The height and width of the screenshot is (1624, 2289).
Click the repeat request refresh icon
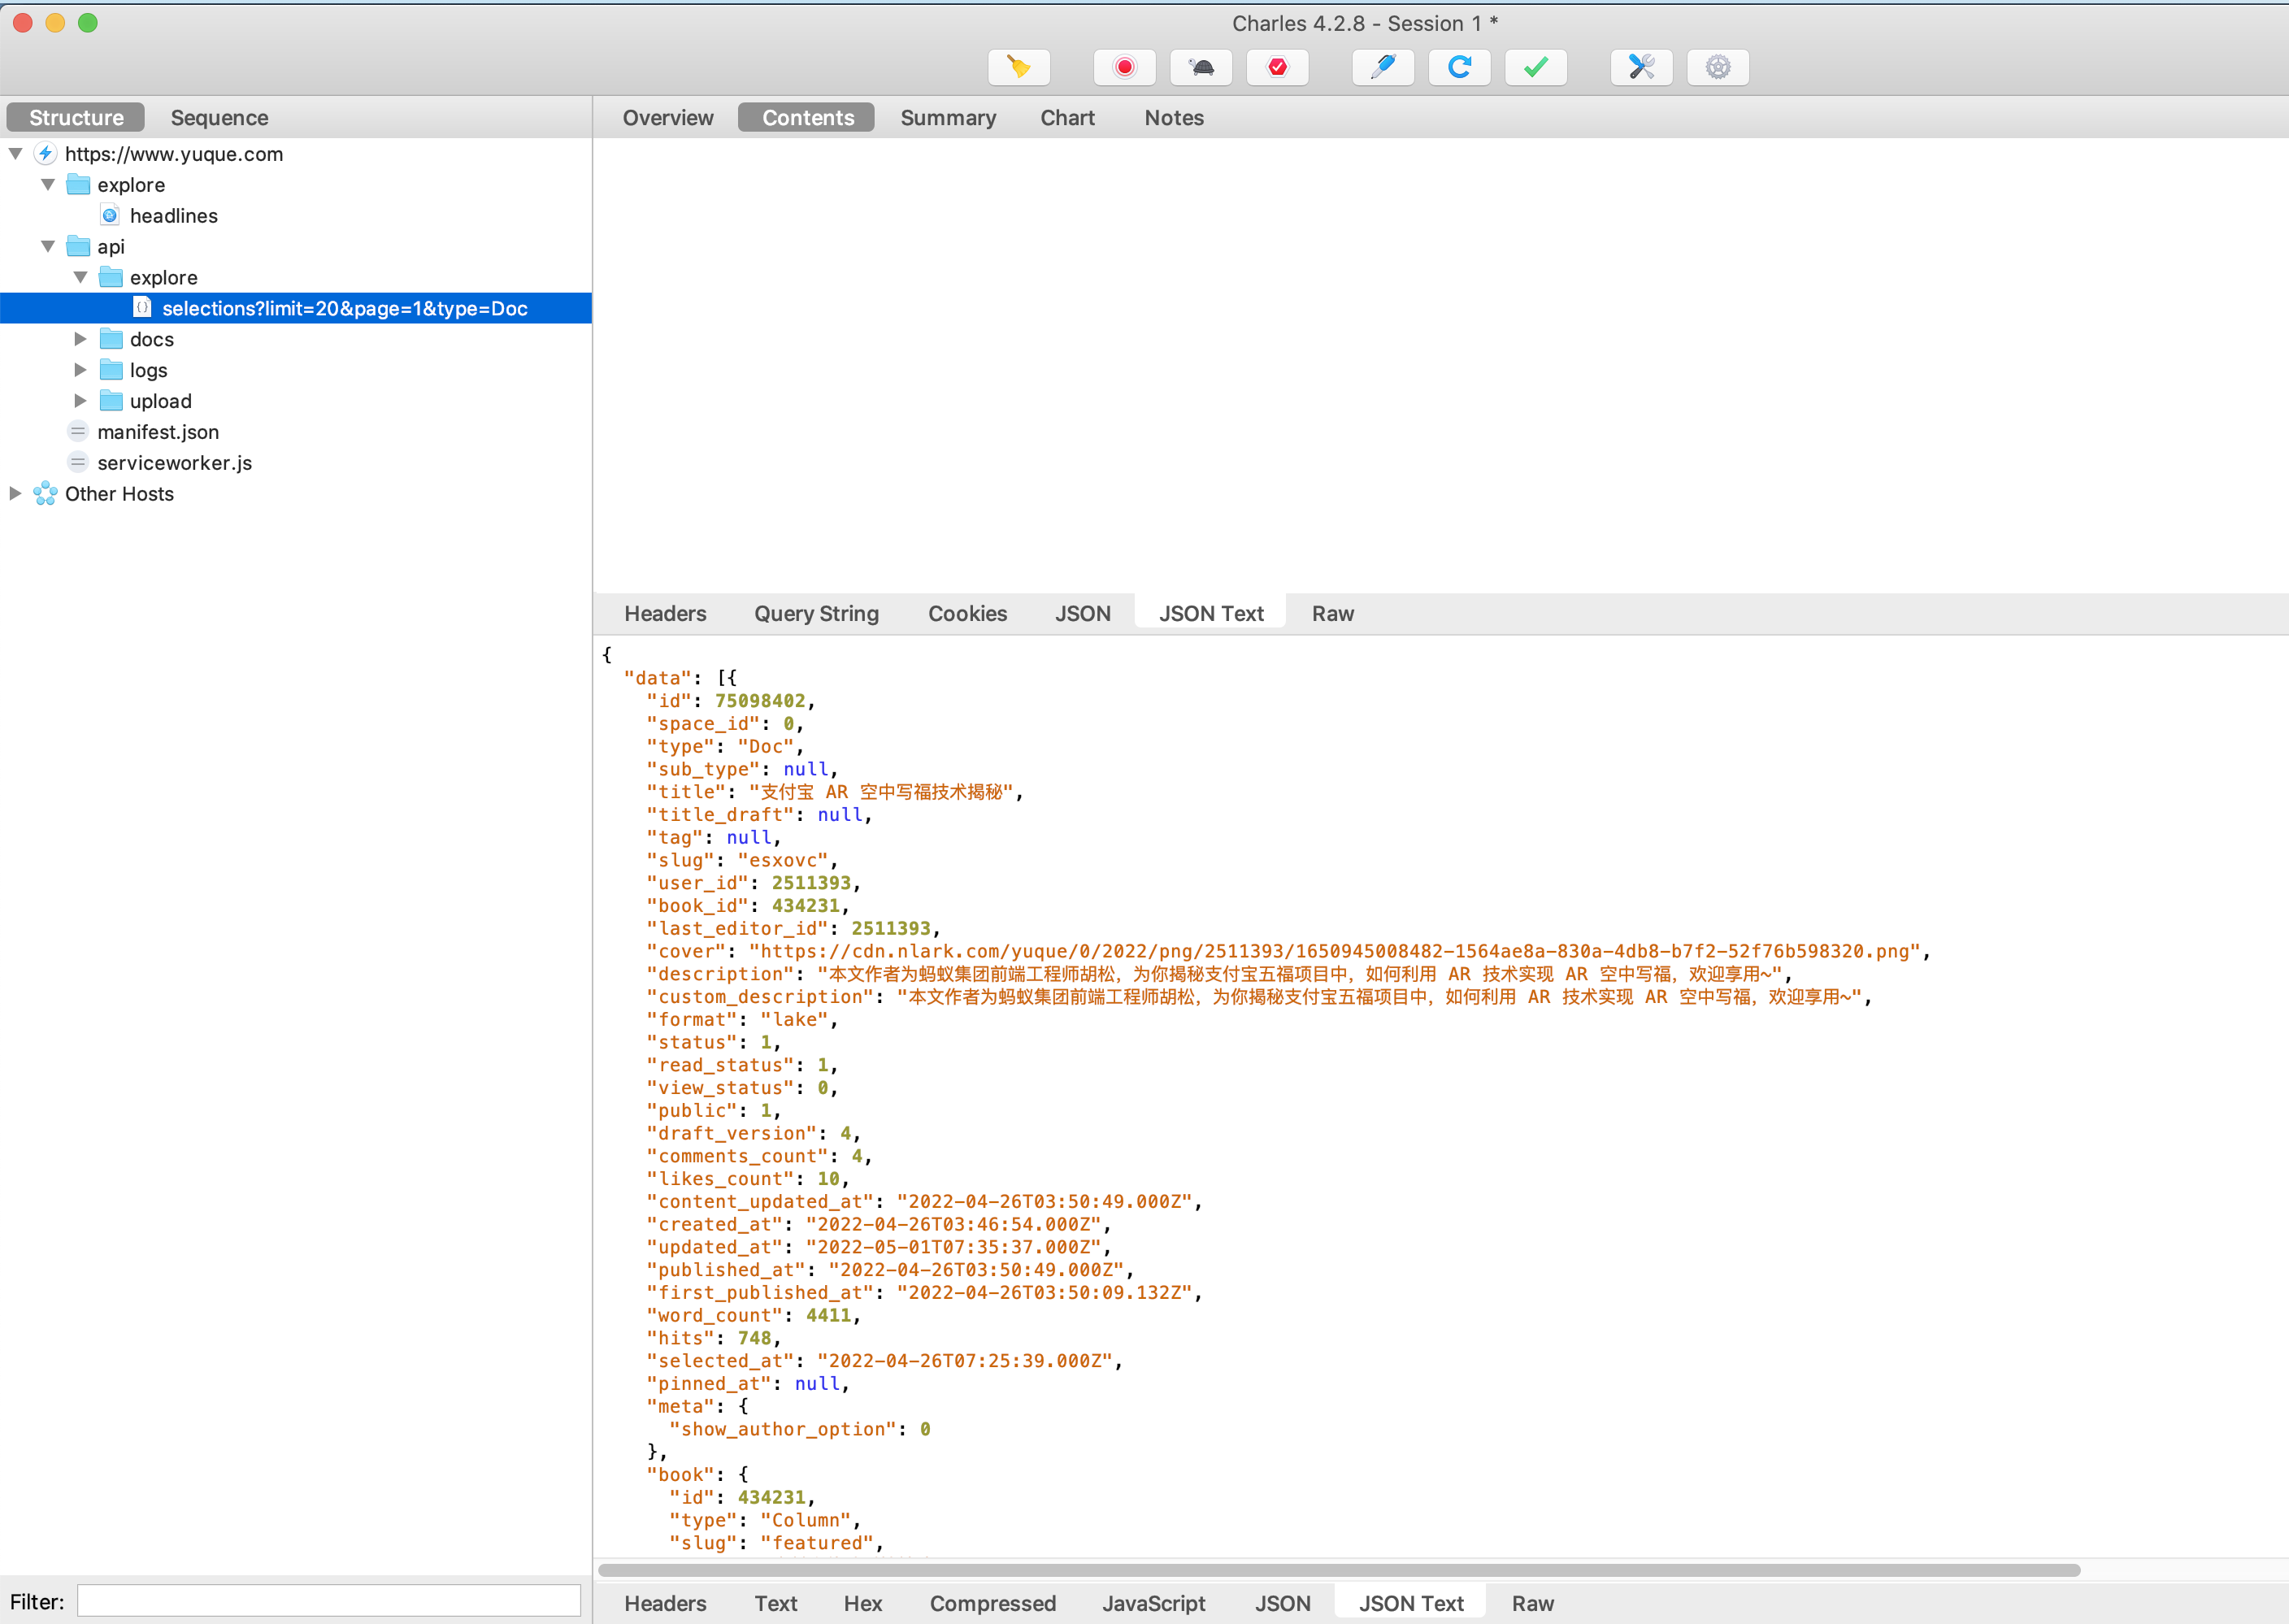(1459, 67)
